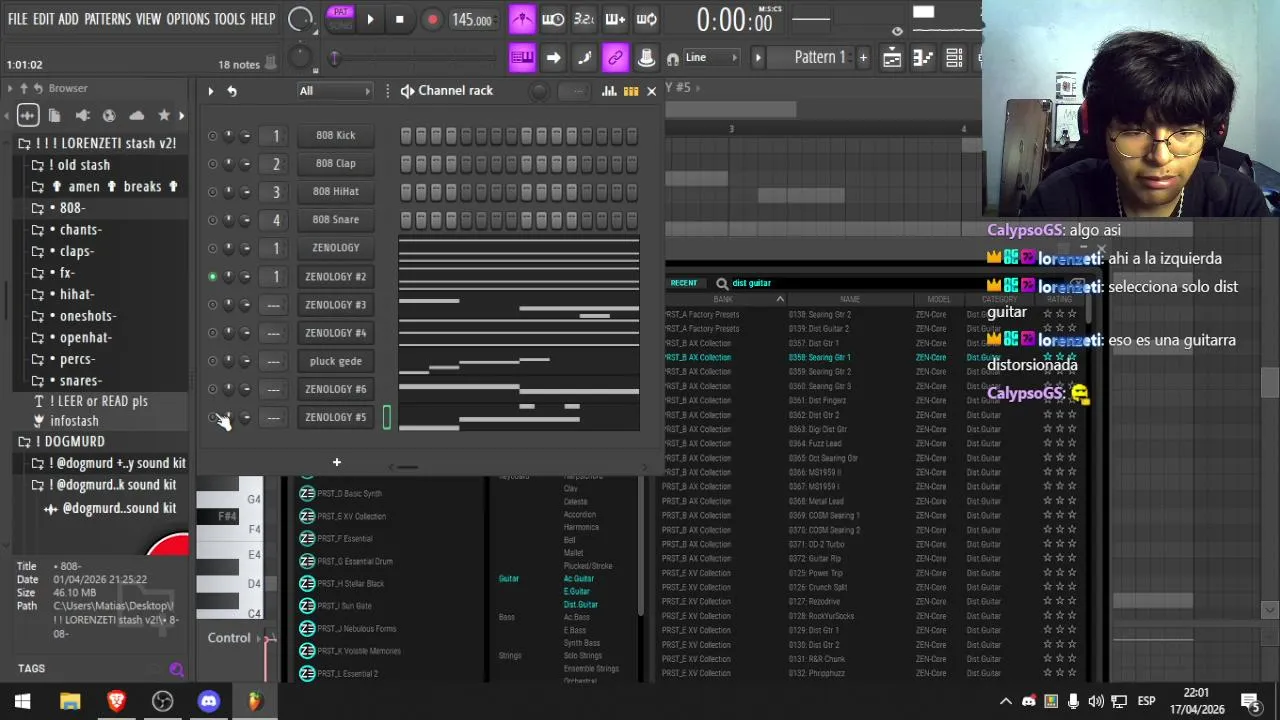Screen dimensions: 1280x720
Task: Switch Channel rack to graph editor bars icon
Action: pyautogui.click(x=609, y=91)
